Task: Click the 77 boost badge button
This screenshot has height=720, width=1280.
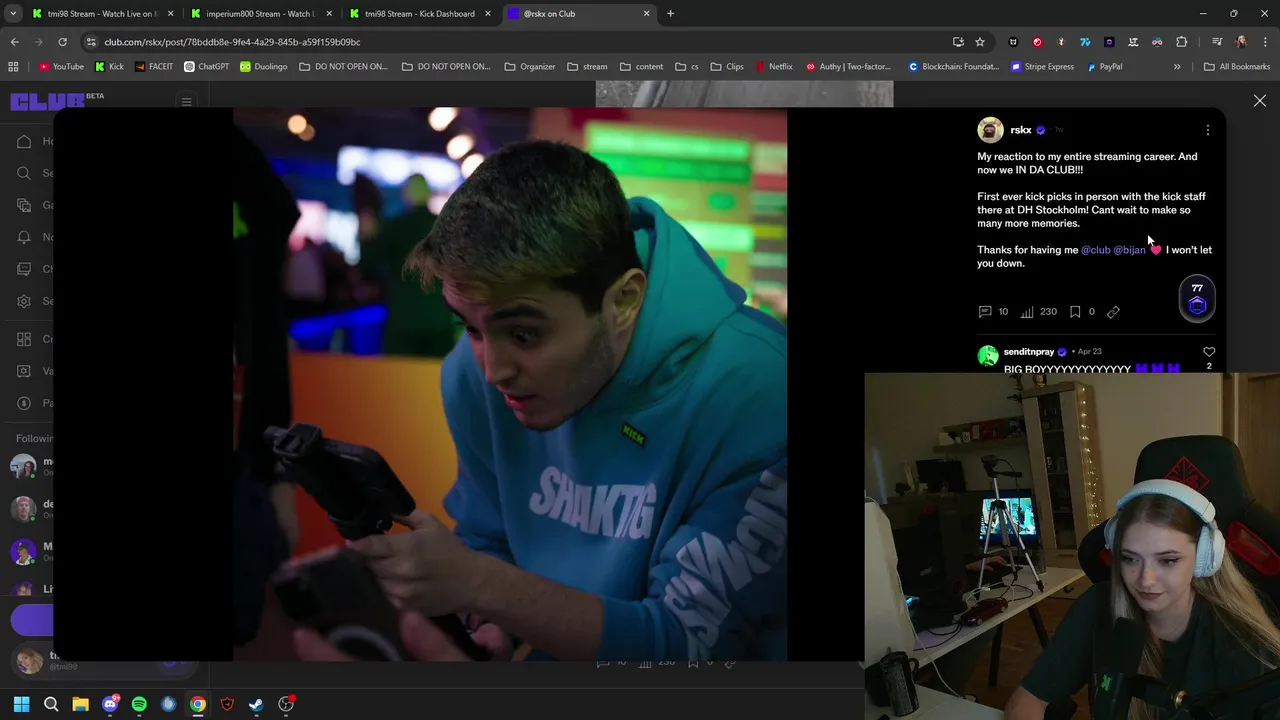Action: (x=1197, y=300)
